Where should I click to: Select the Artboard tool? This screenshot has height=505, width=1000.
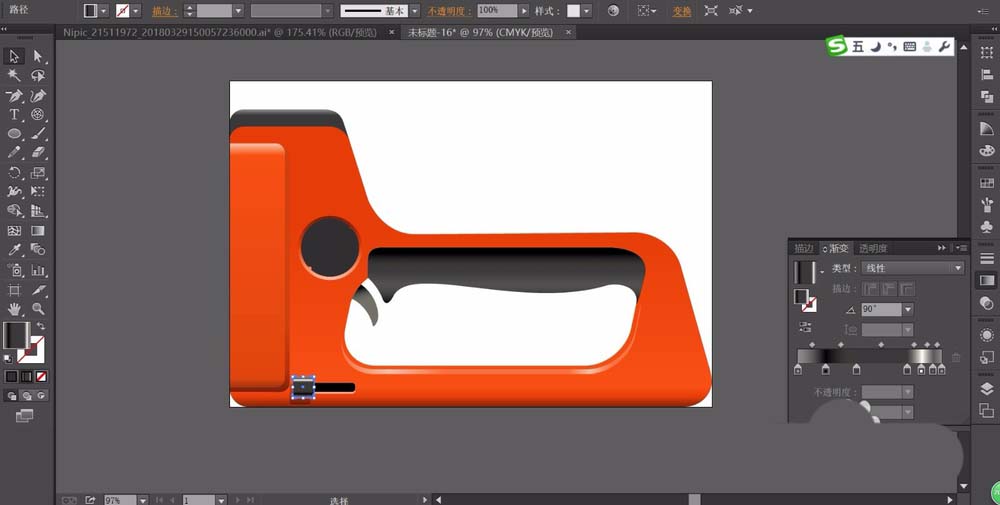point(14,290)
